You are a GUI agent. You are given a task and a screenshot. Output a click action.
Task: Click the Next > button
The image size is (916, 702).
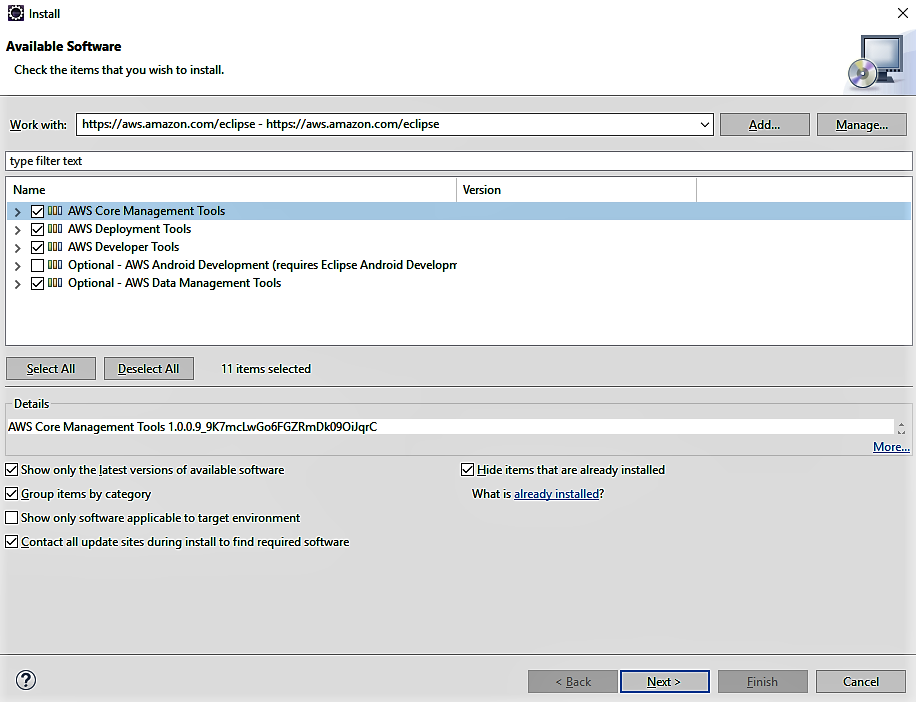click(665, 682)
